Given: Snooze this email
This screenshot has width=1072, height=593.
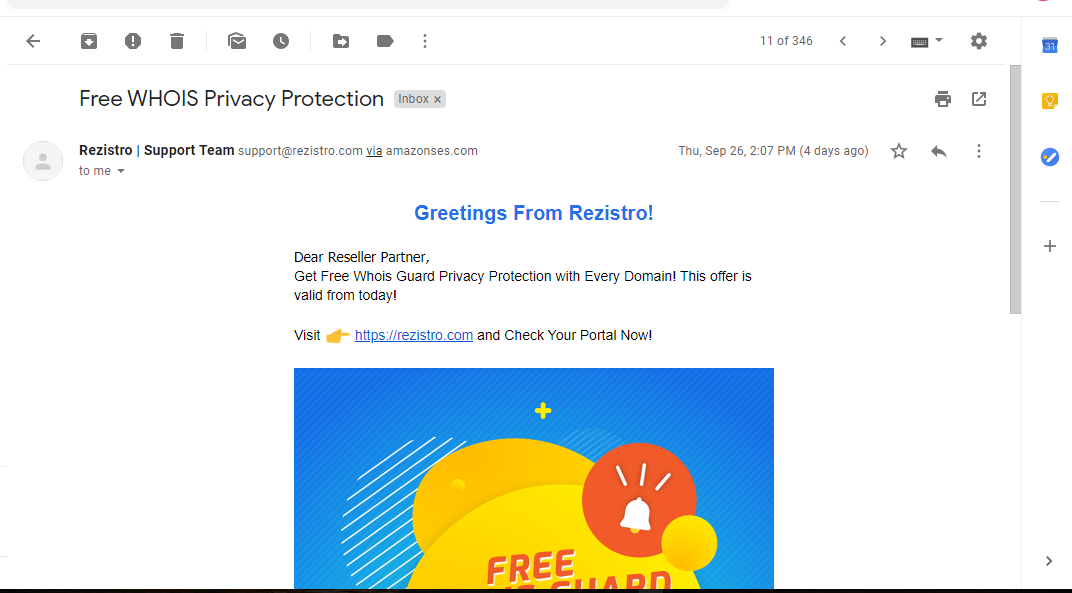Looking at the screenshot, I should click(281, 41).
